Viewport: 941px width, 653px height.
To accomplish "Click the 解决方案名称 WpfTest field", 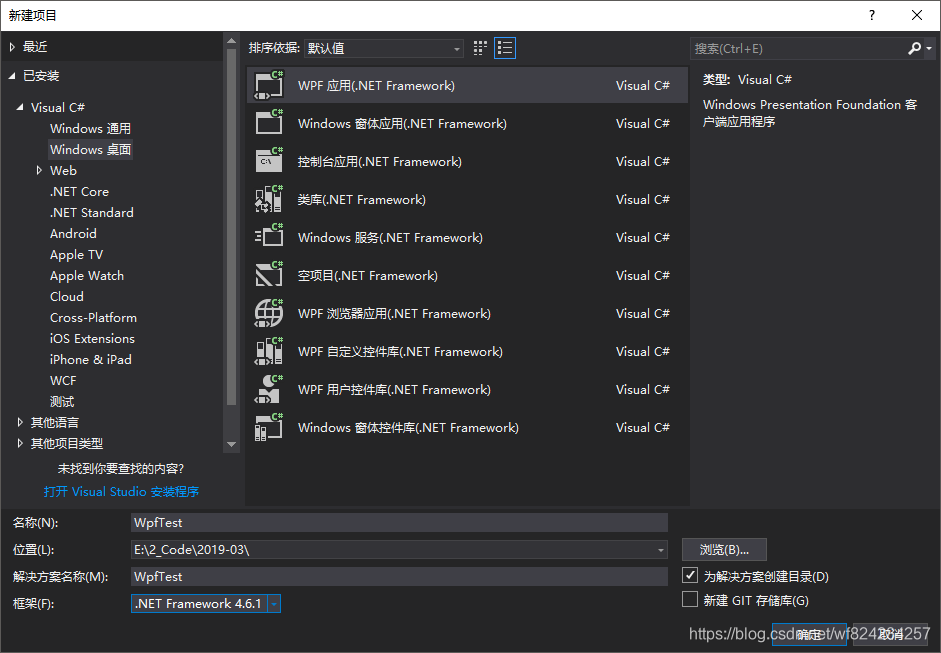I will tap(399, 576).
